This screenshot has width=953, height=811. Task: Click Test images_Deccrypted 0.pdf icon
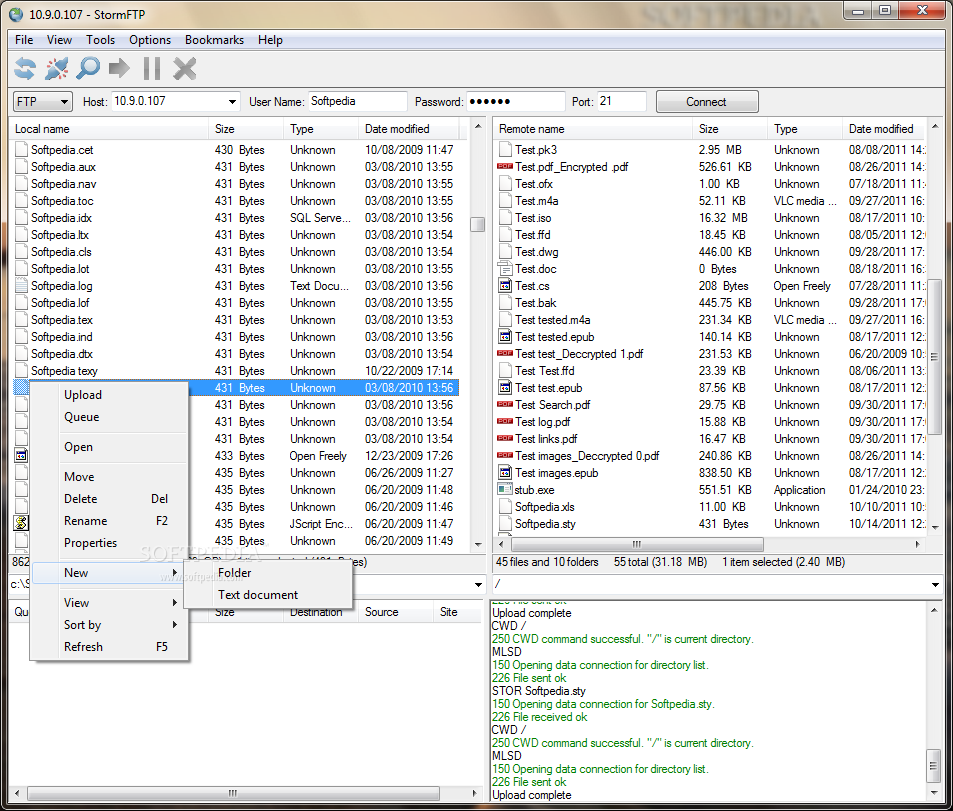(x=504, y=455)
